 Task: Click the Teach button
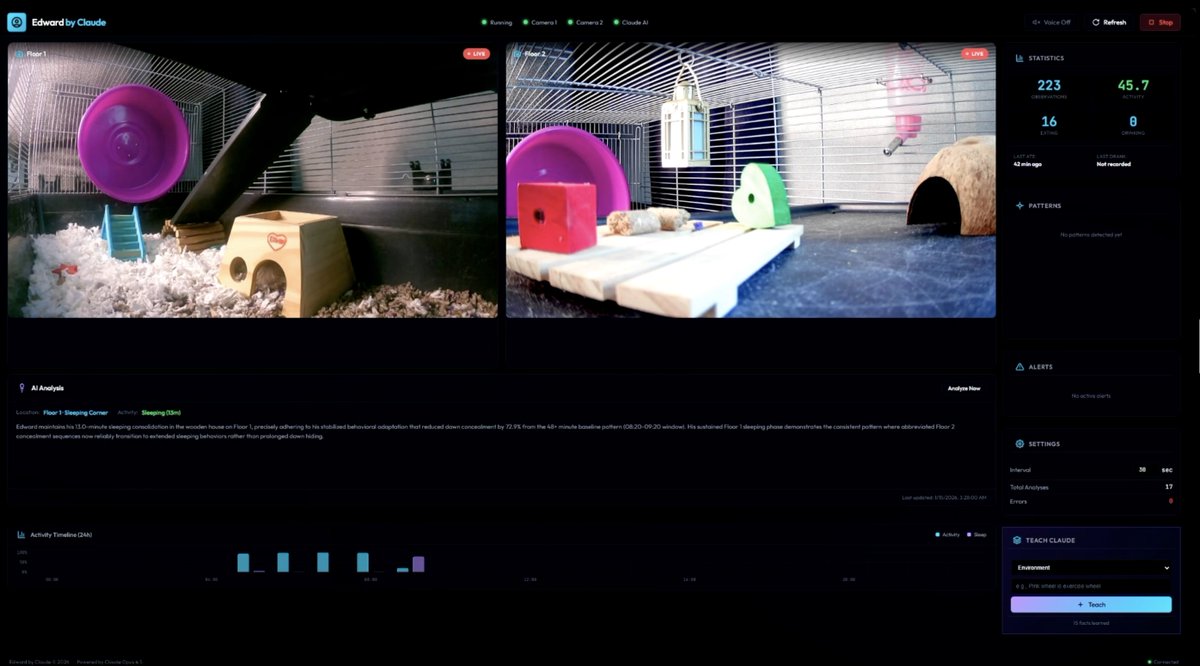pos(1091,604)
